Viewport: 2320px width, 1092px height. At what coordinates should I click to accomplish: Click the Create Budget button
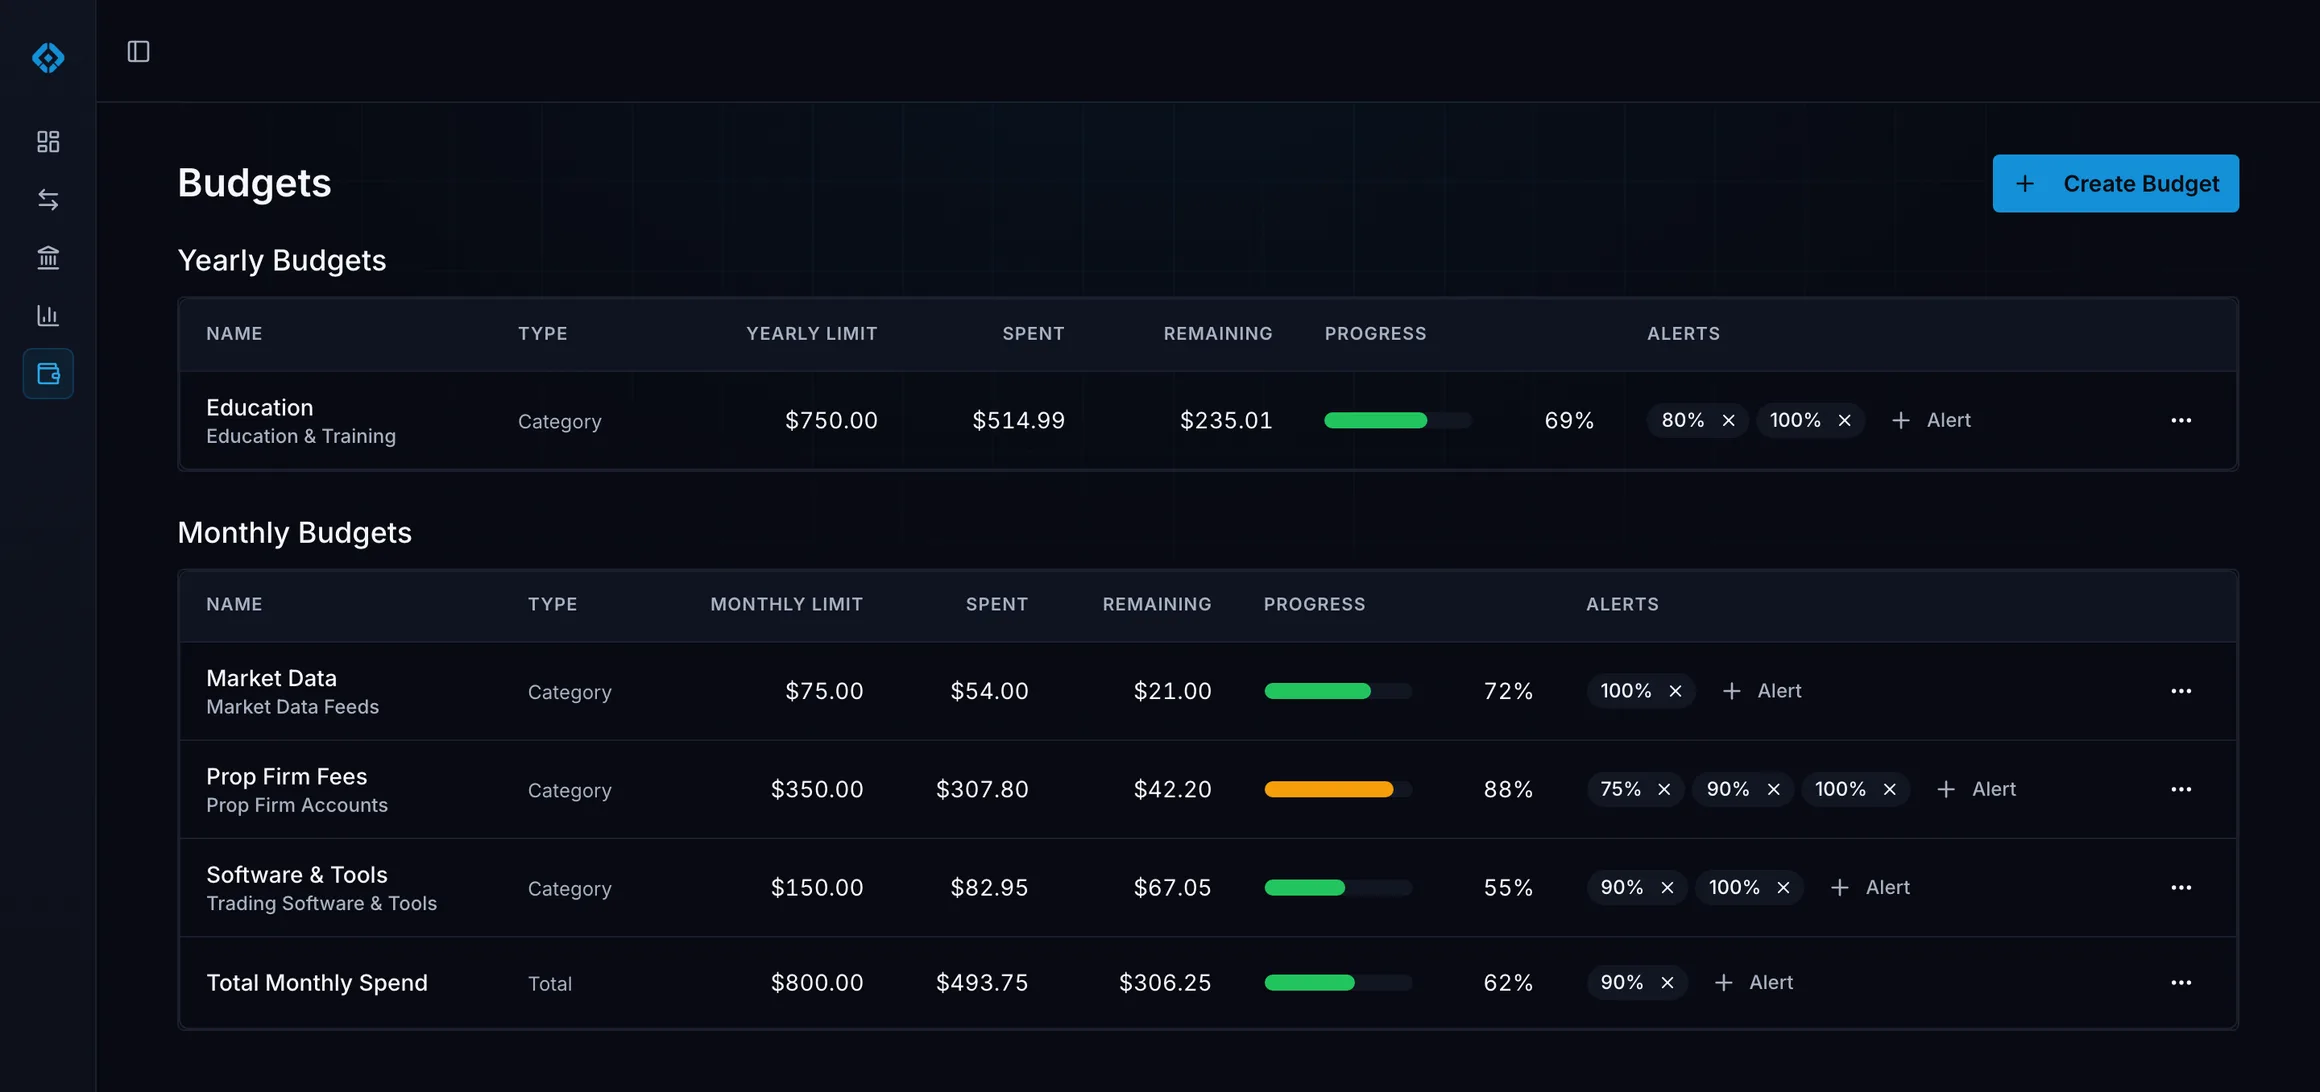click(x=2115, y=183)
